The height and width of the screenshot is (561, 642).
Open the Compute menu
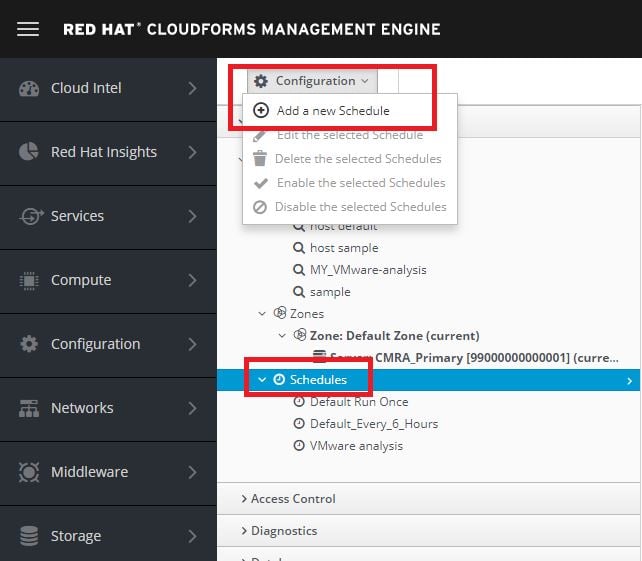pos(108,281)
